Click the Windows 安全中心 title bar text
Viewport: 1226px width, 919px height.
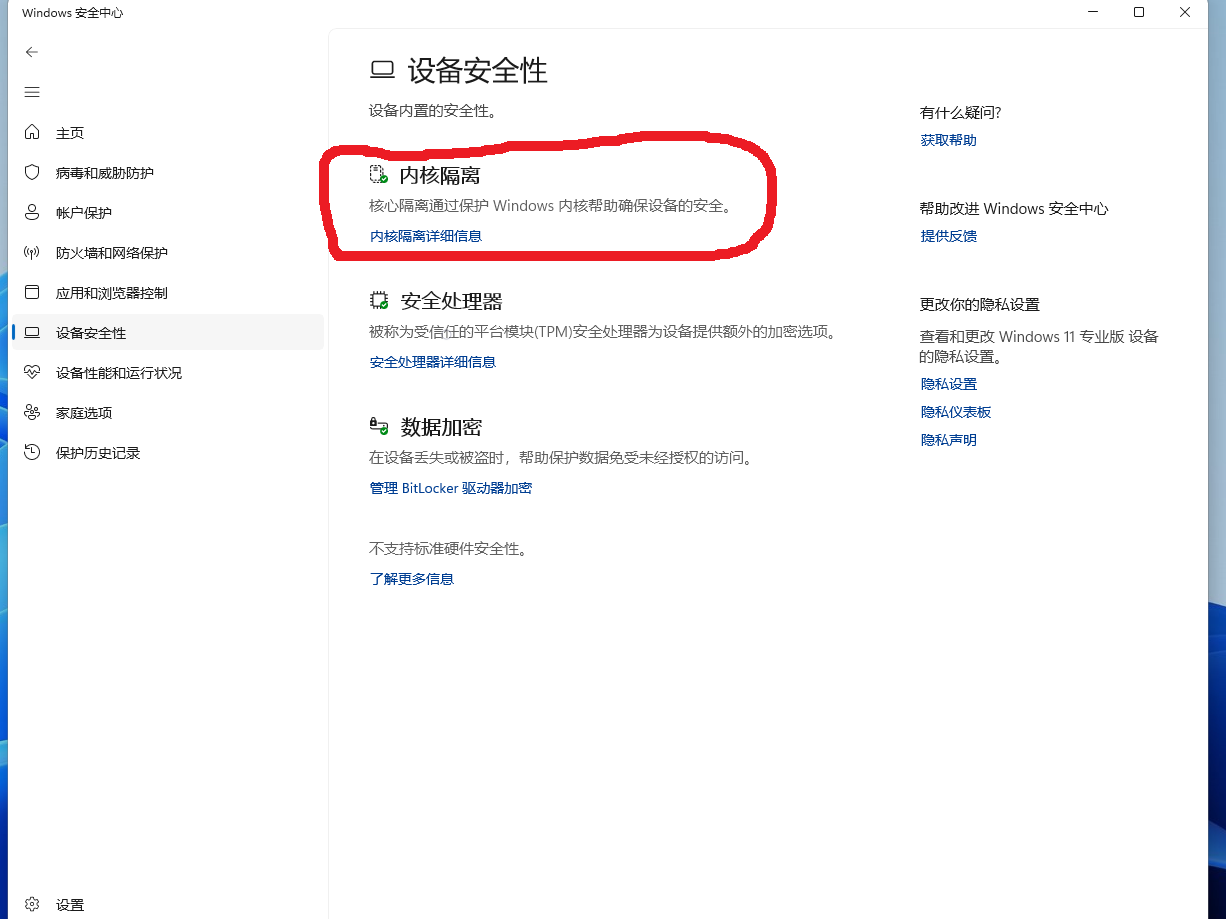click(x=73, y=13)
